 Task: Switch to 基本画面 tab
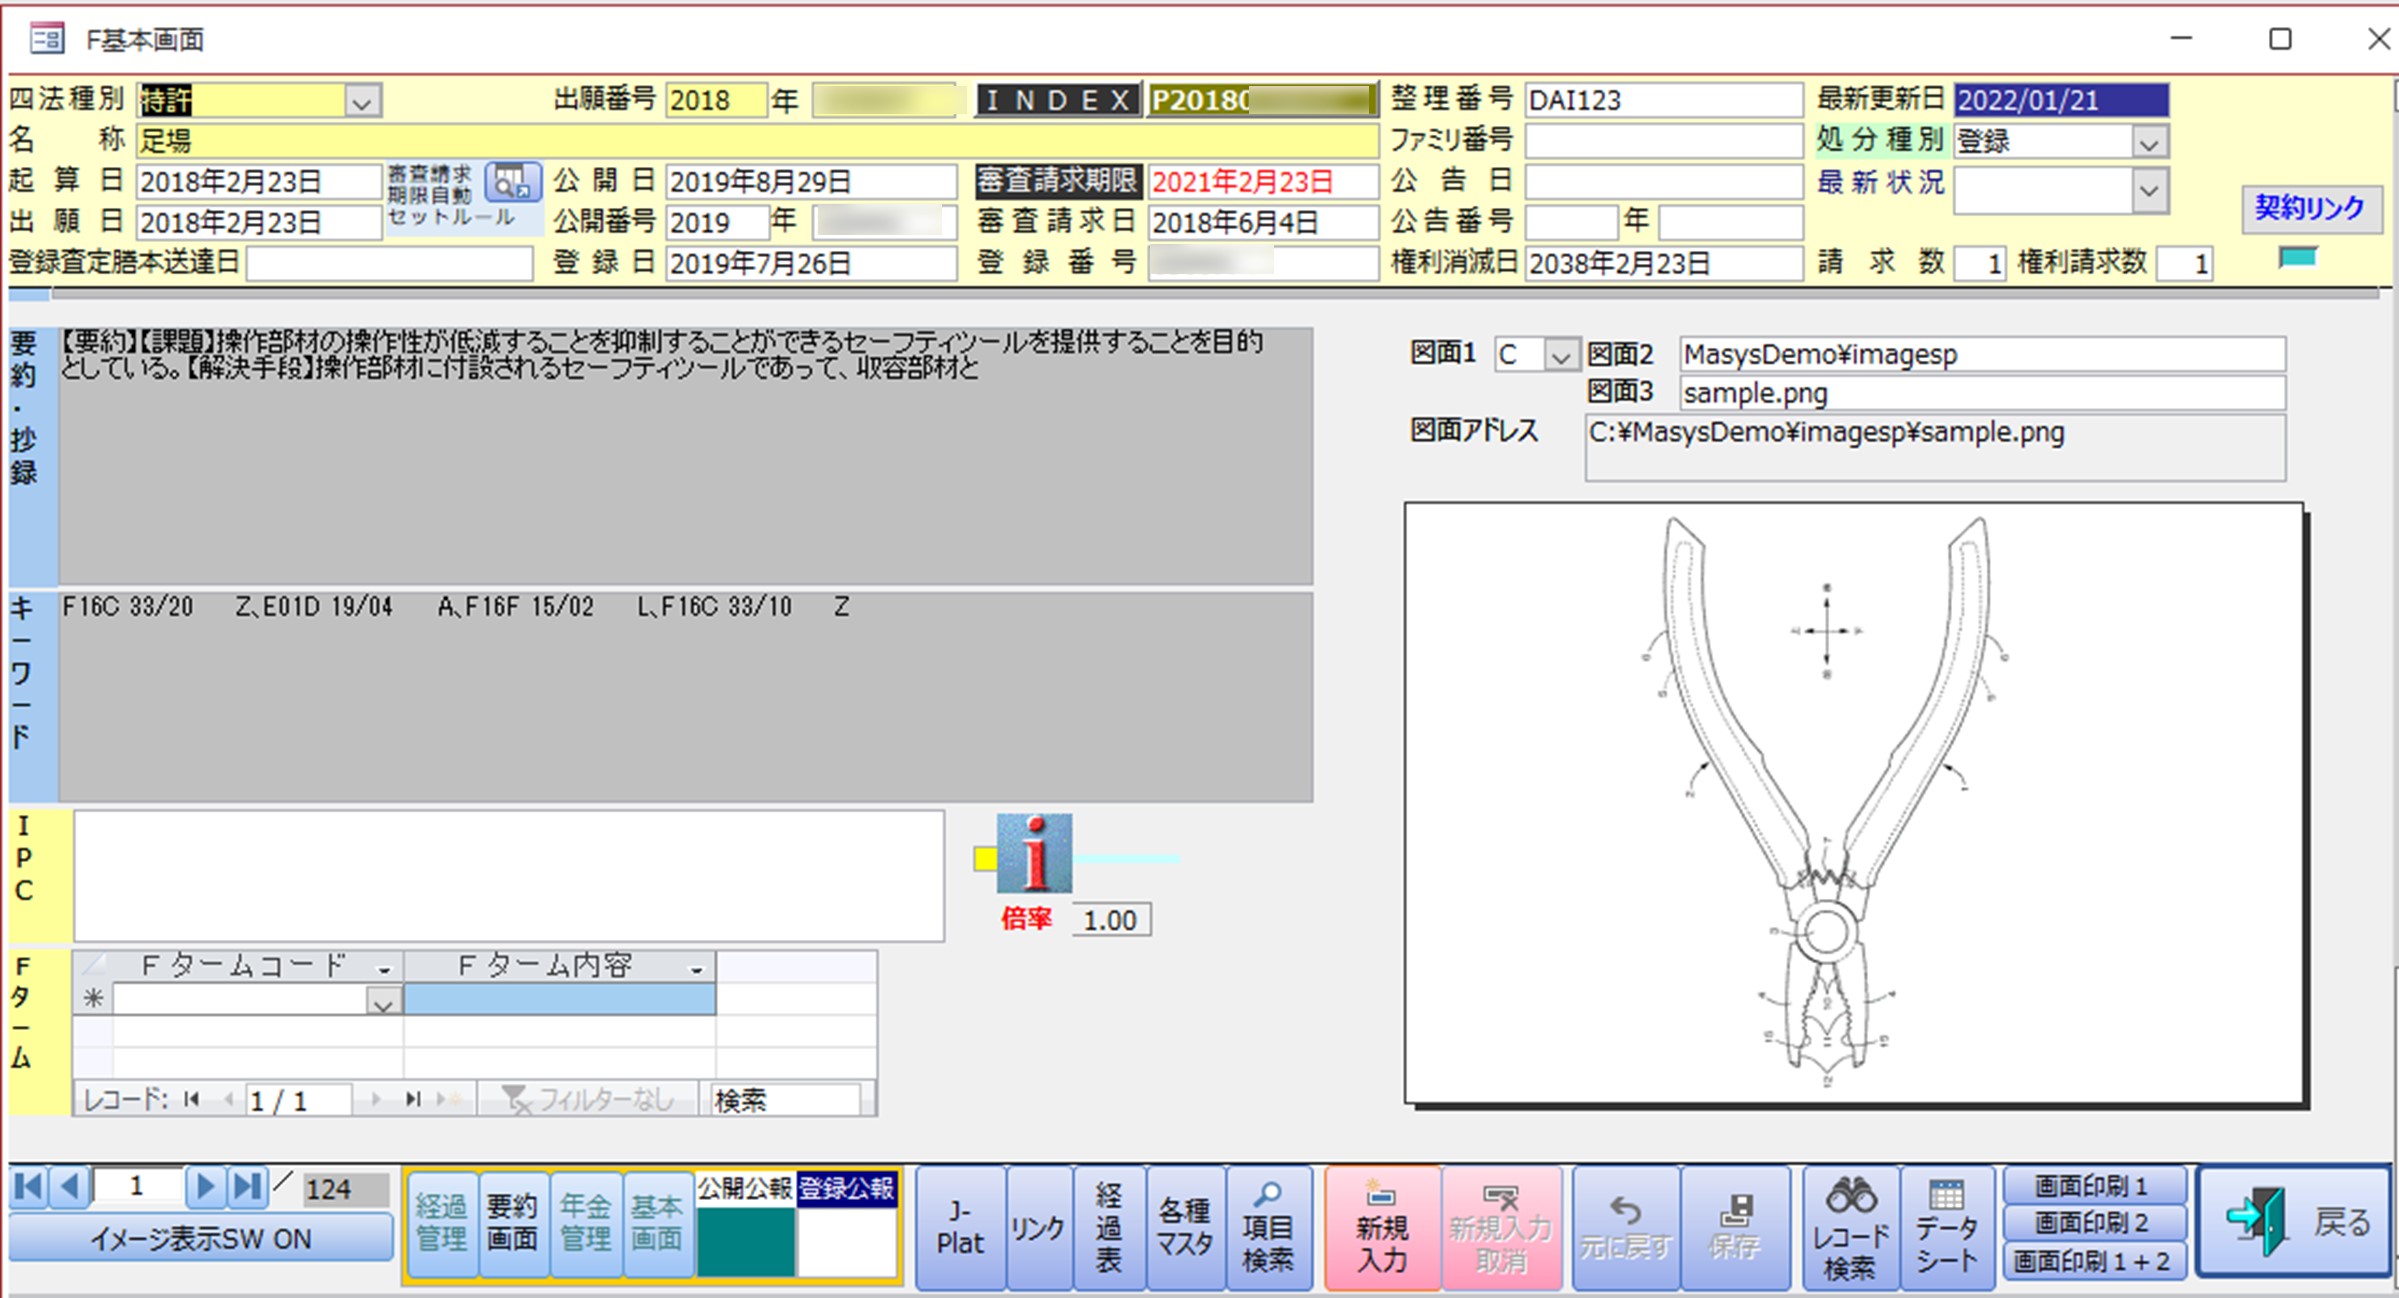pyautogui.click(x=657, y=1222)
